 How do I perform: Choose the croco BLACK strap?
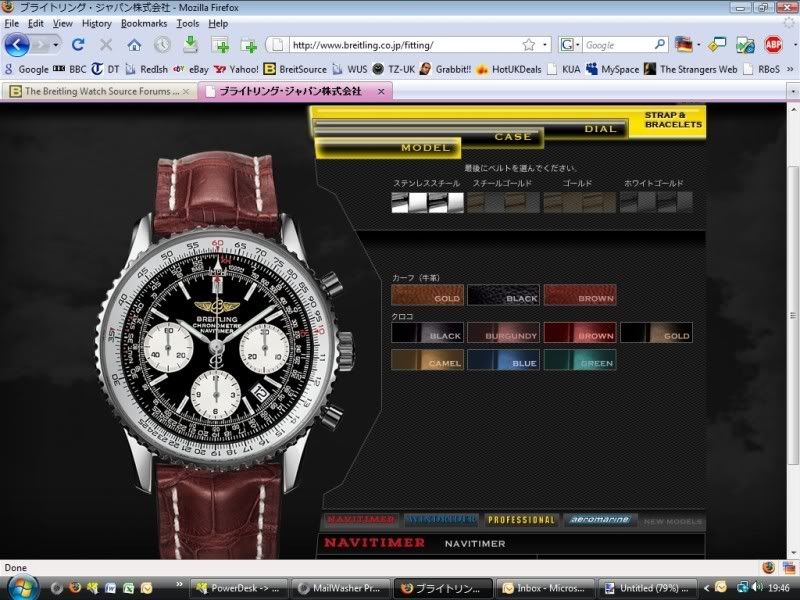[x=428, y=333]
